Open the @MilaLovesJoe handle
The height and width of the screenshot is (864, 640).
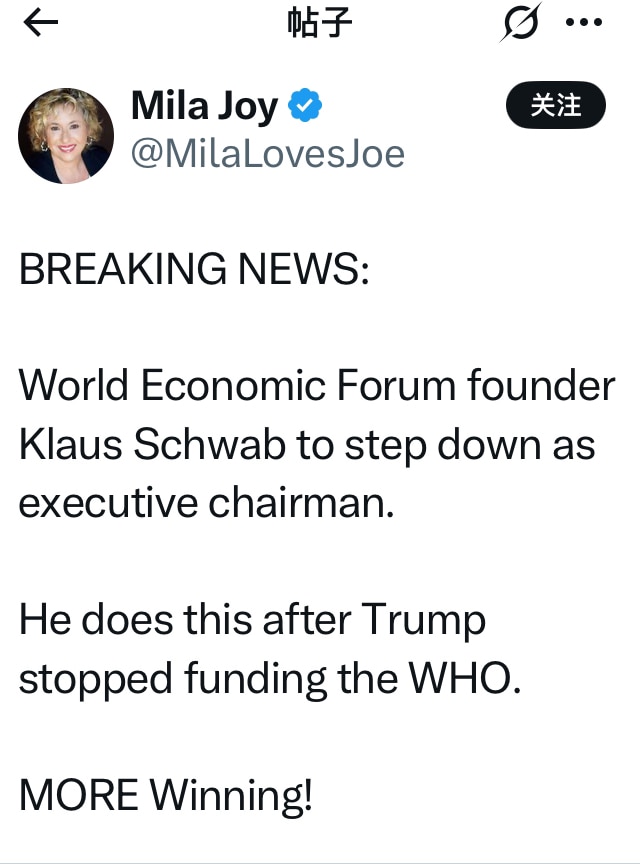click(x=267, y=154)
